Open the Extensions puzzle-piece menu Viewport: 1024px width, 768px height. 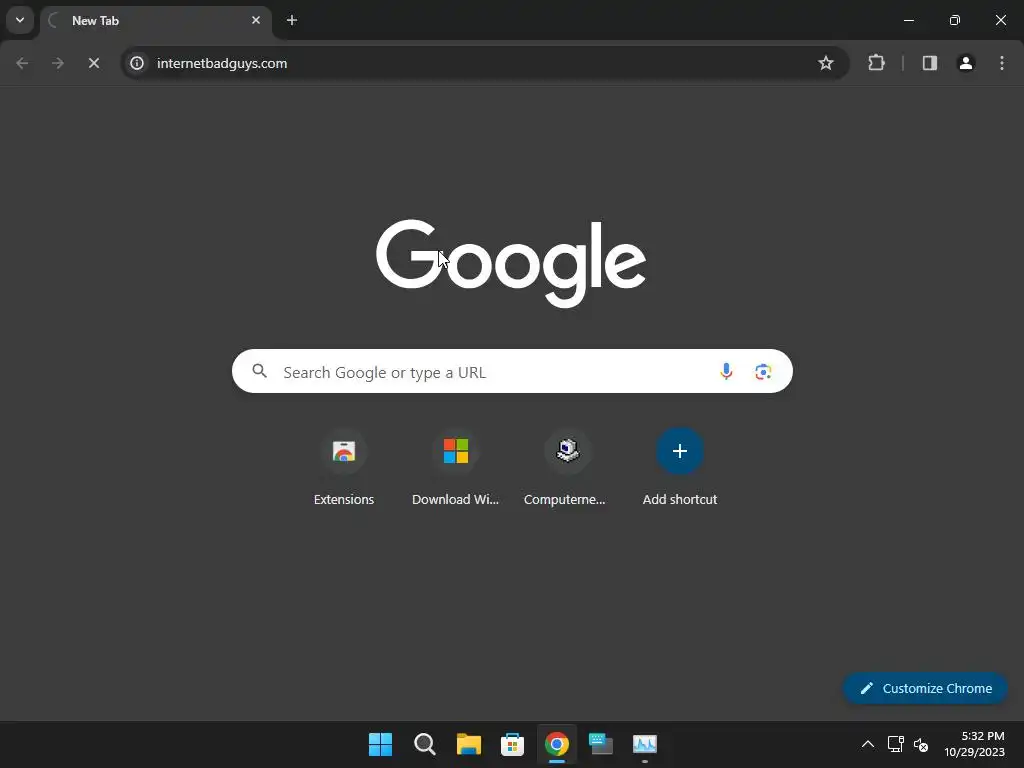tap(876, 63)
